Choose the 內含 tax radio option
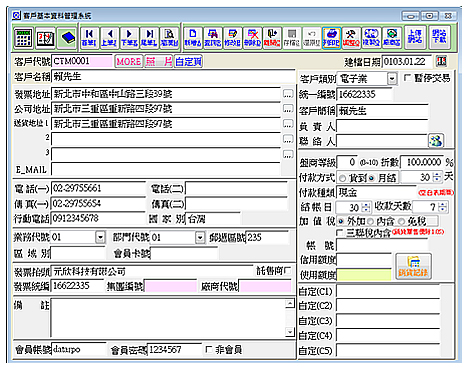The image size is (471, 368). click(x=370, y=221)
